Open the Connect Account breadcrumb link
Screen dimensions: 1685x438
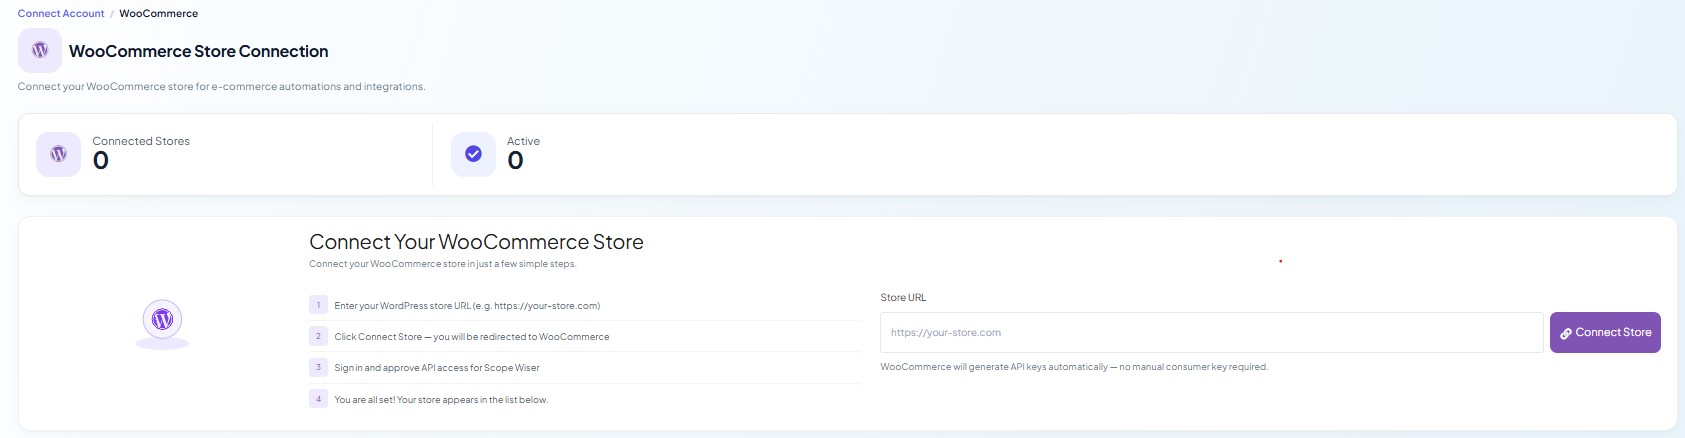tap(61, 13)
